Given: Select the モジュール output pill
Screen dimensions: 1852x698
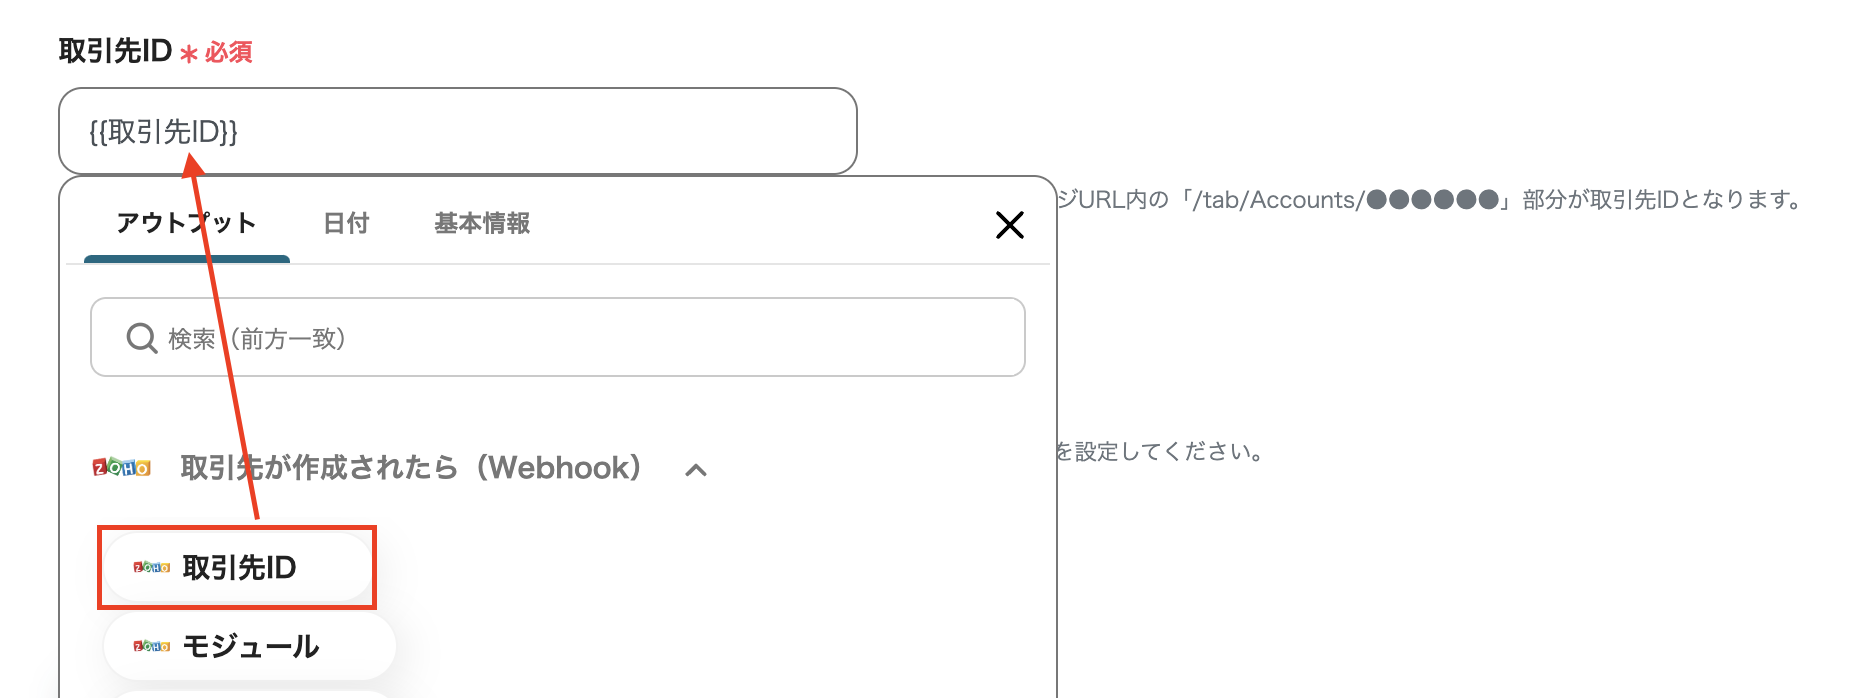Looking at the screenshot, I should coord(249,646).
